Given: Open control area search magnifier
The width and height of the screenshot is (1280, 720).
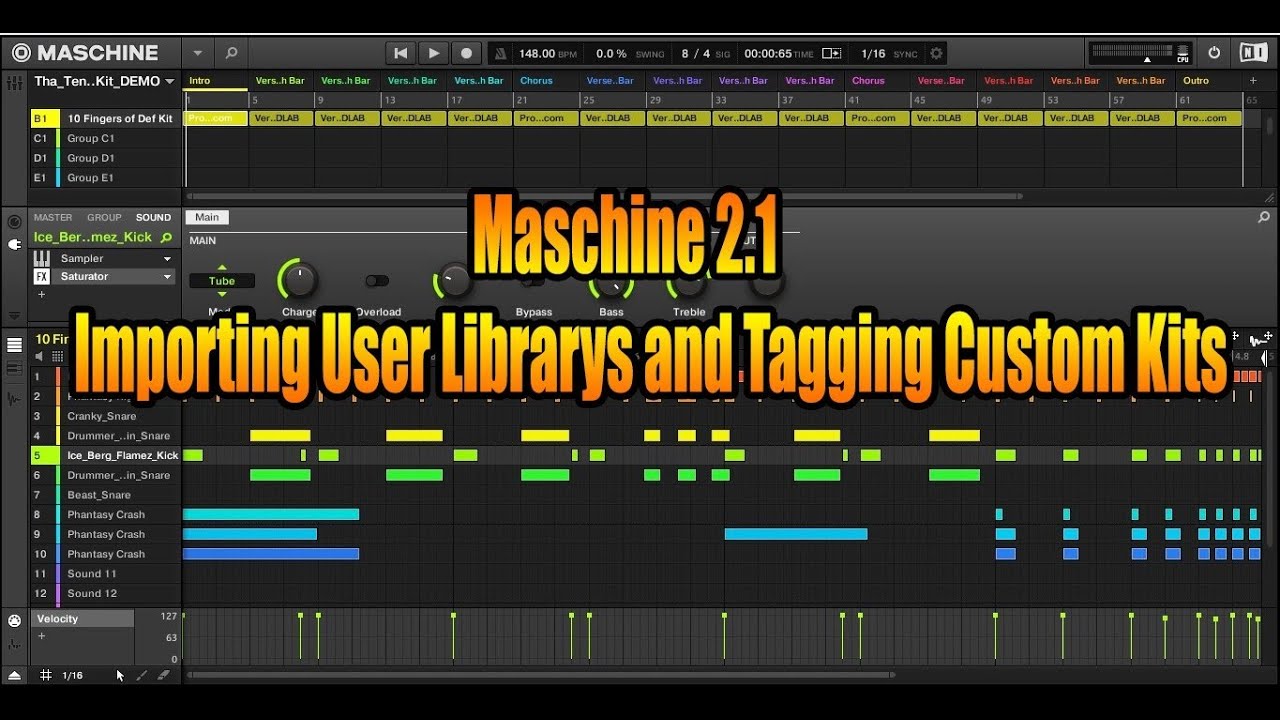Looking at the screenshot, I should [x=1263, y=217].
